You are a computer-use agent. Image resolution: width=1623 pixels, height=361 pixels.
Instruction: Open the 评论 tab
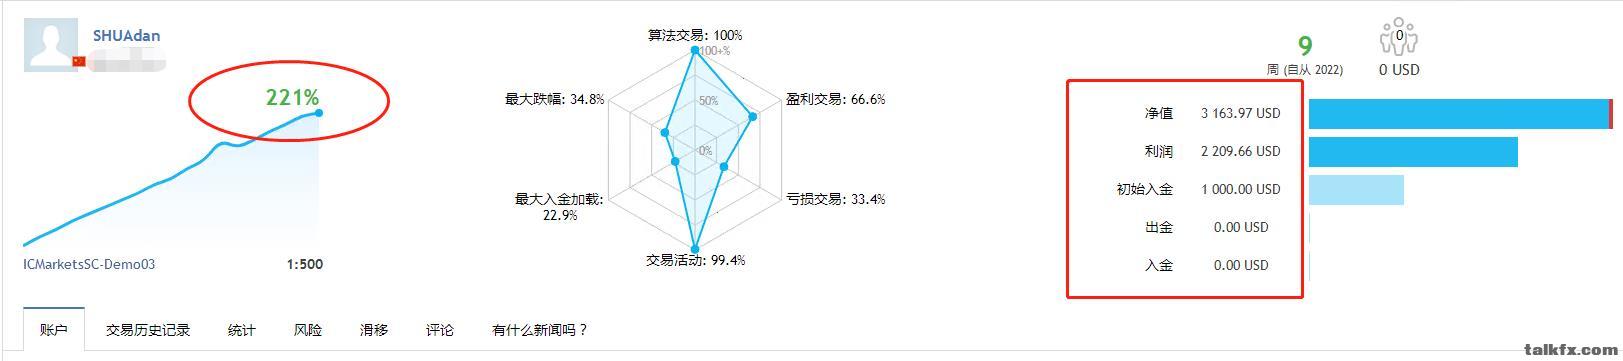pos(440,329)
